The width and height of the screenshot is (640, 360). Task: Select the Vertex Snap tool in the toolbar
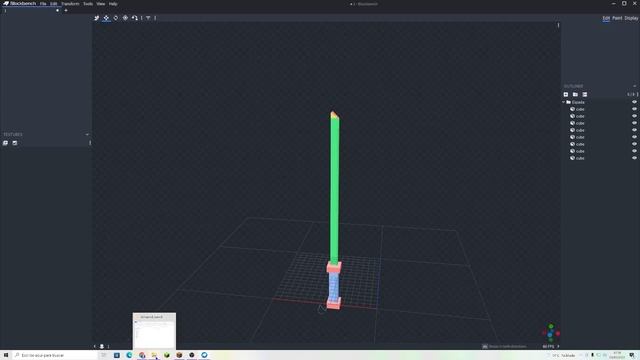click(135, 18)
